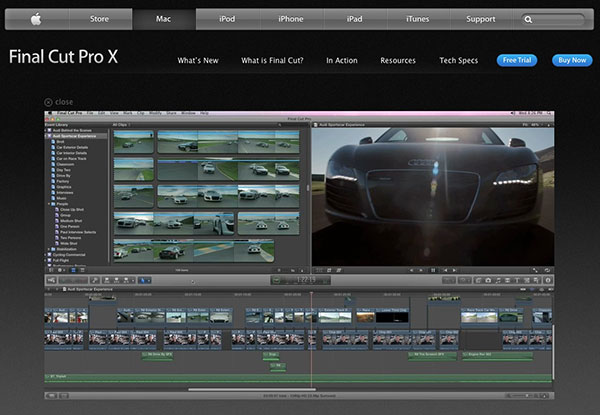Click the magnifier icon in website search box

pyautogui.click(x=528, y=19)
